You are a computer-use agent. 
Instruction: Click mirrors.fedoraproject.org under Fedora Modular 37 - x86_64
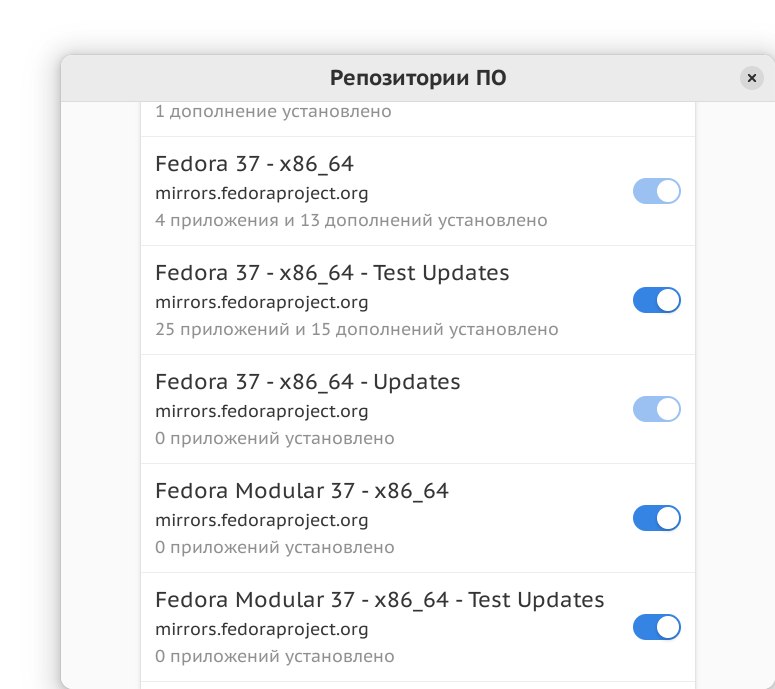coord(262,520)
